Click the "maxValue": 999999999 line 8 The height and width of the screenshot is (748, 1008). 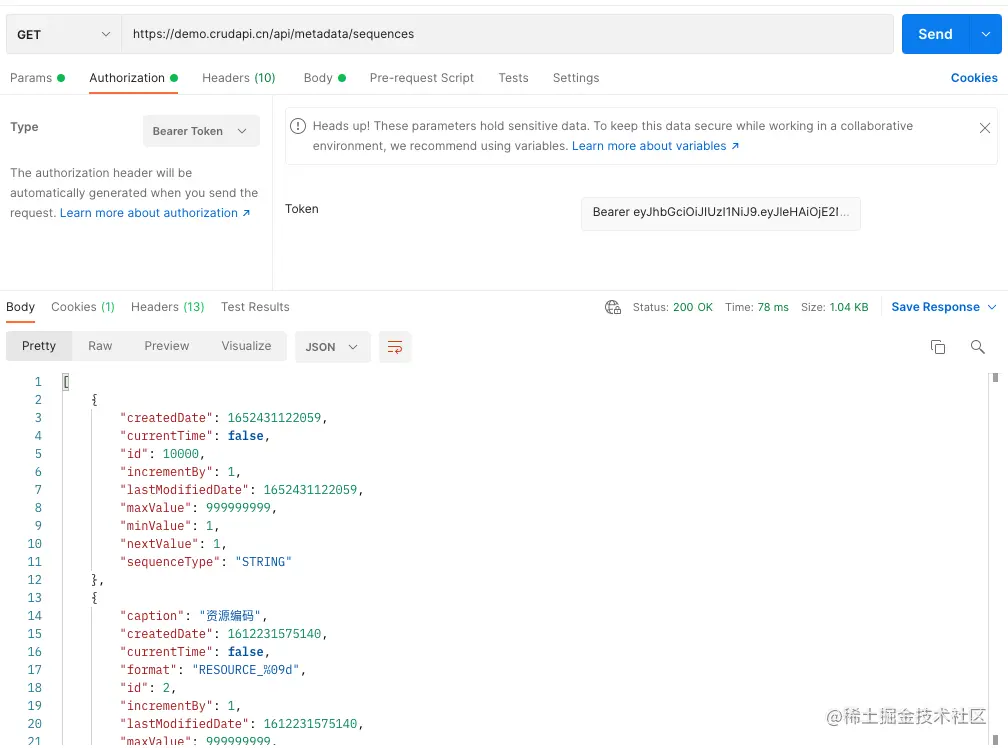pyautogui.click(x=198, y=508)
